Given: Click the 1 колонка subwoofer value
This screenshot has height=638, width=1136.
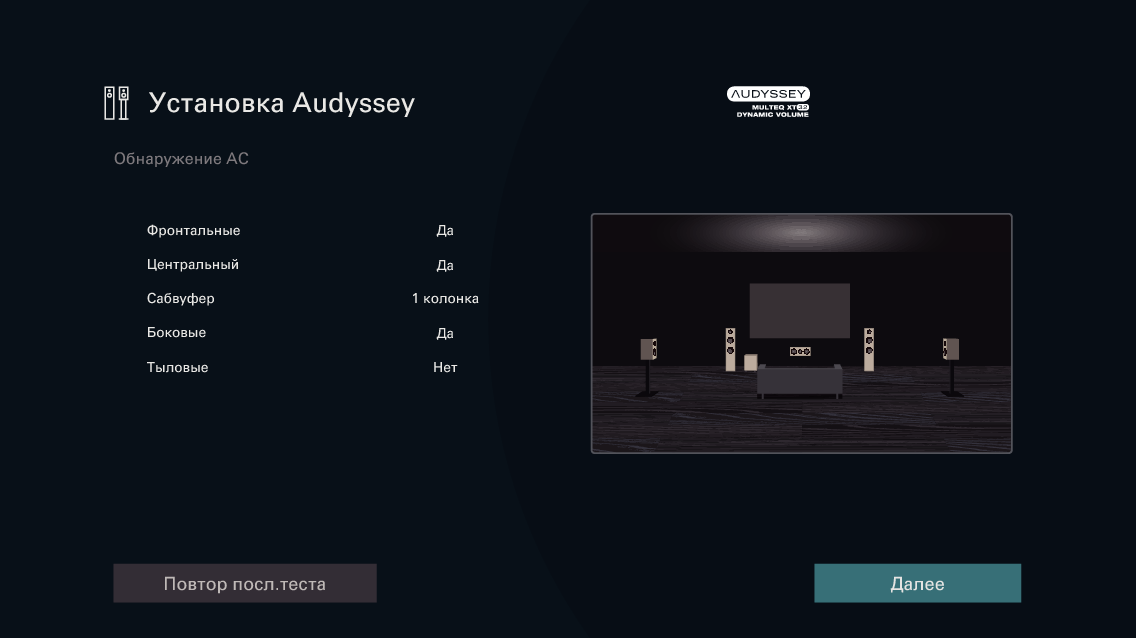Looking at the screenshot, I should pyautogui.click(x=445, y=298).
